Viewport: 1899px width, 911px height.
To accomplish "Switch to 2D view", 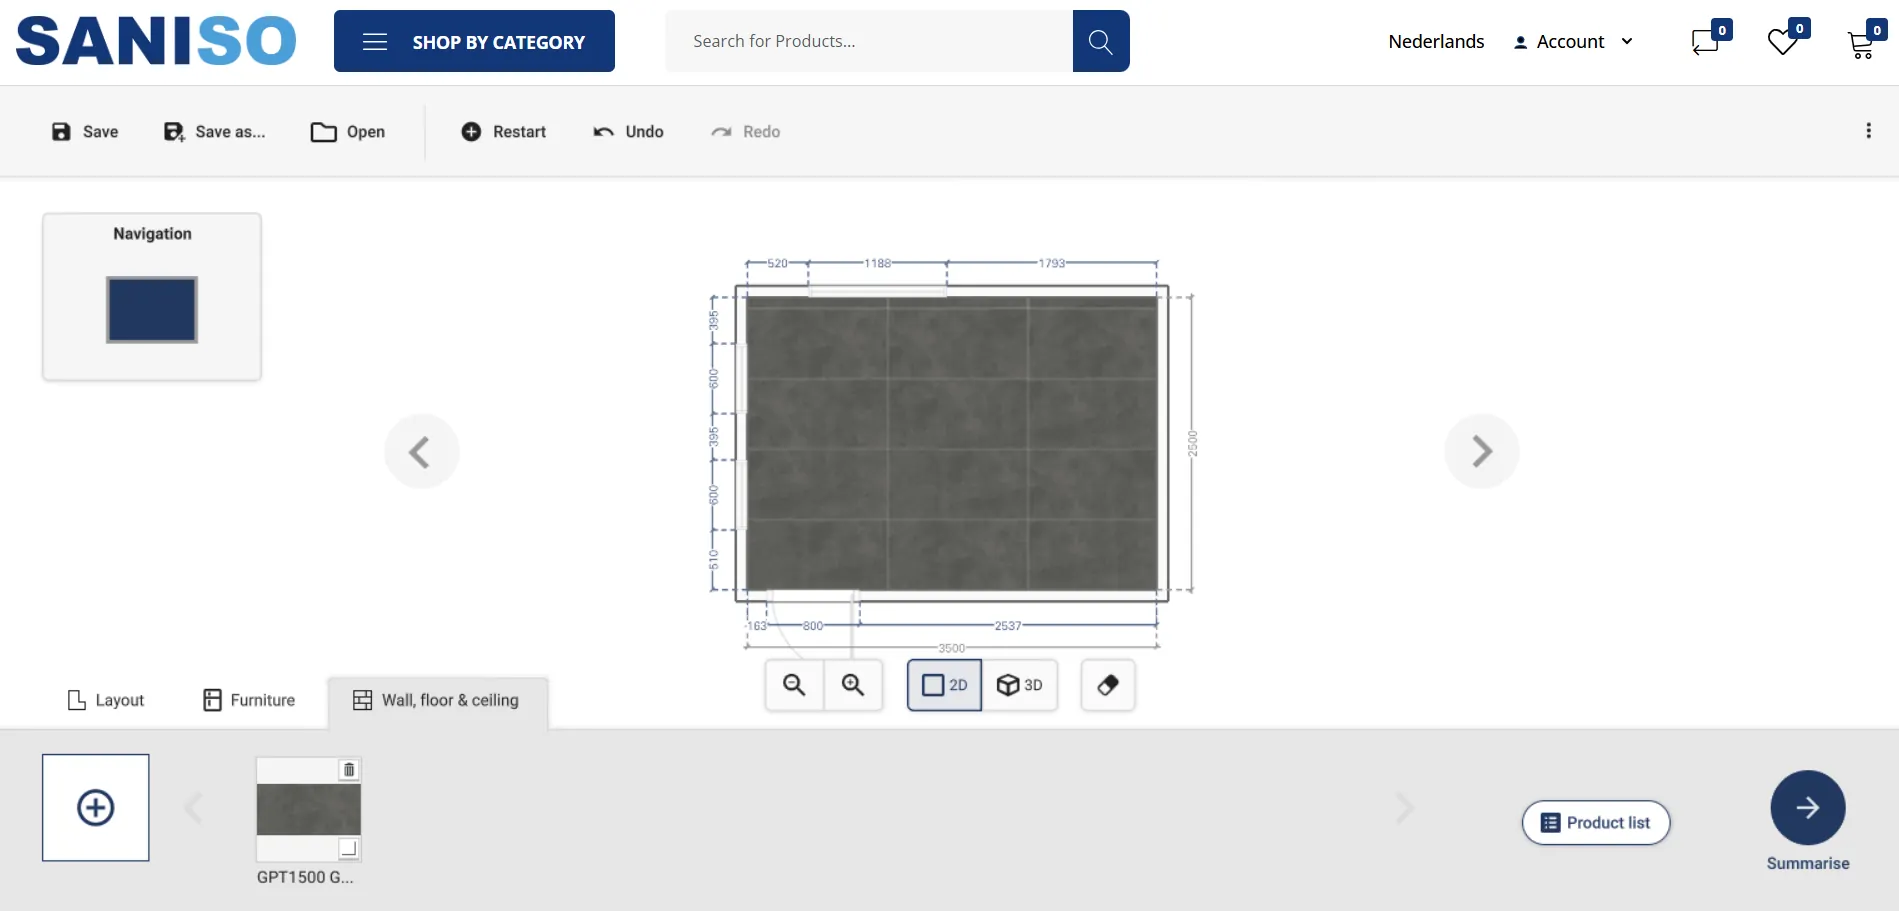I will (x=944, y=685).
